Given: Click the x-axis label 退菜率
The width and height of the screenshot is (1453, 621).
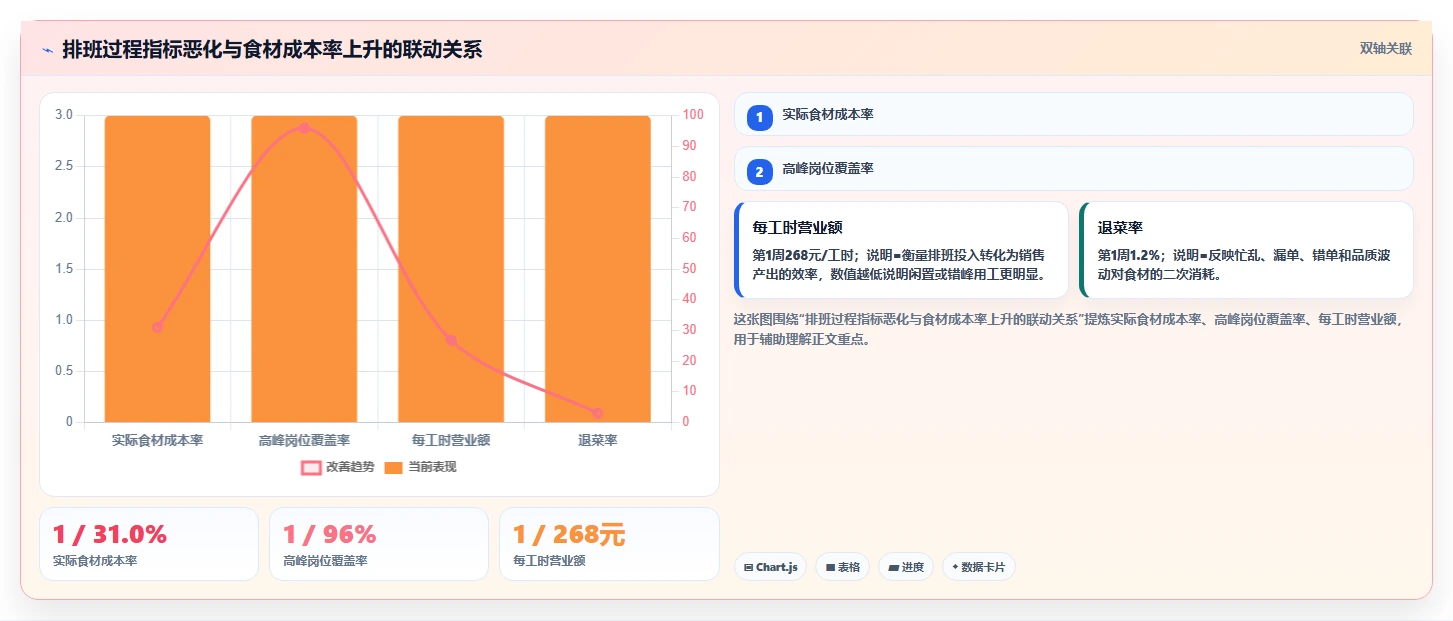Looking at the screenshot, I should (598, 440).
